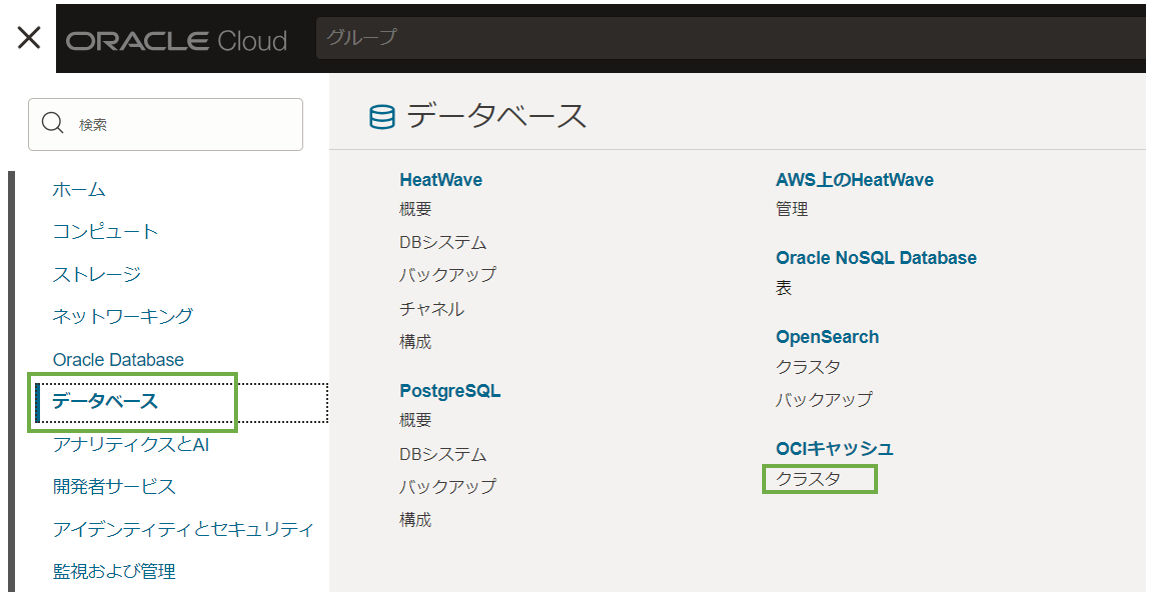
Task: Open 管理 under AWS上のHeatWave
Action: (x=791, y=209)
